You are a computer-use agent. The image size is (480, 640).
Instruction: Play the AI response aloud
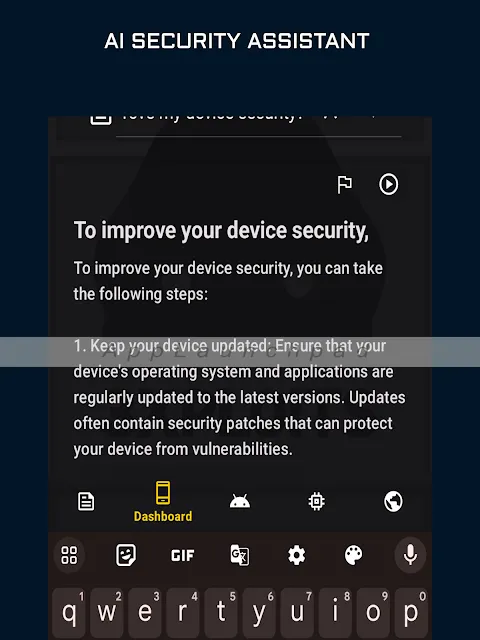pyautogui.click(x=388, y=184)
